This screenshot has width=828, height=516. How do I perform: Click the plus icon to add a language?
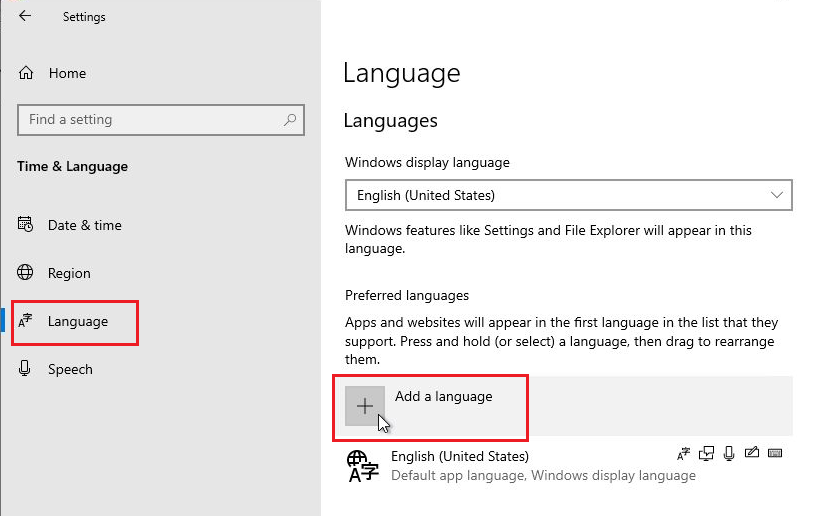365,406
